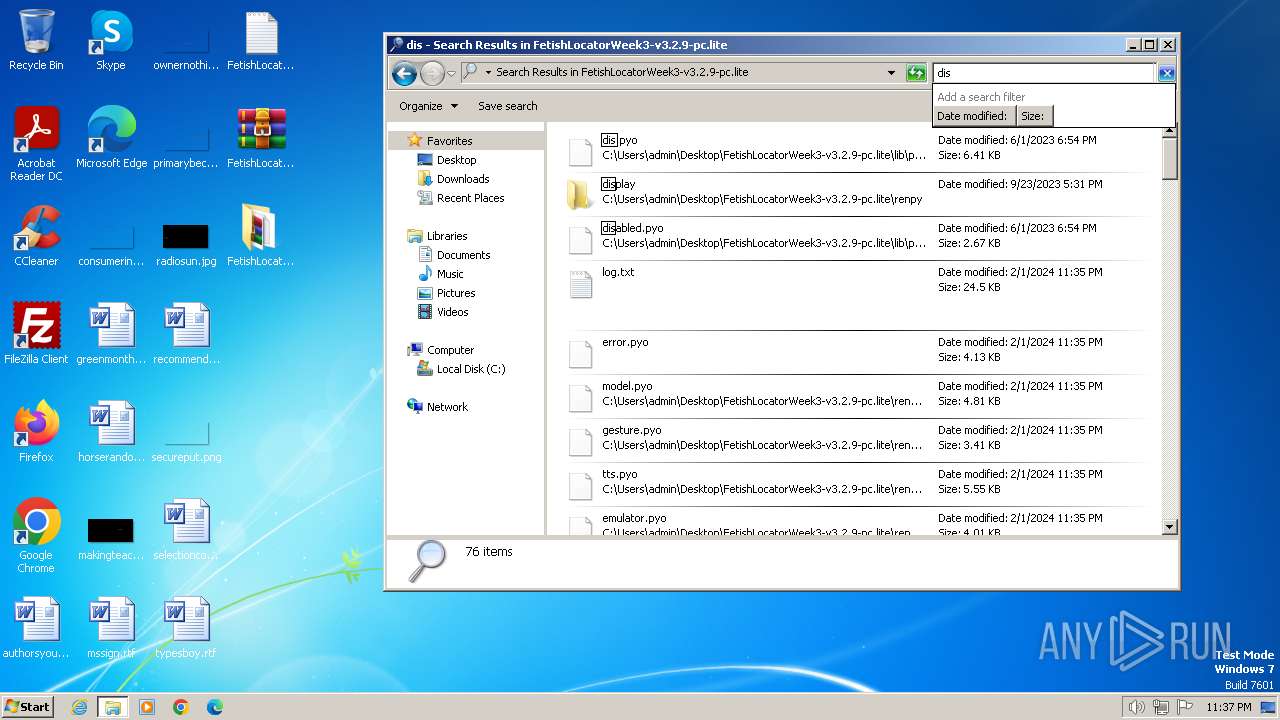
Task: Select the recommend... Word document on the desktop
Action: (186, 334)
